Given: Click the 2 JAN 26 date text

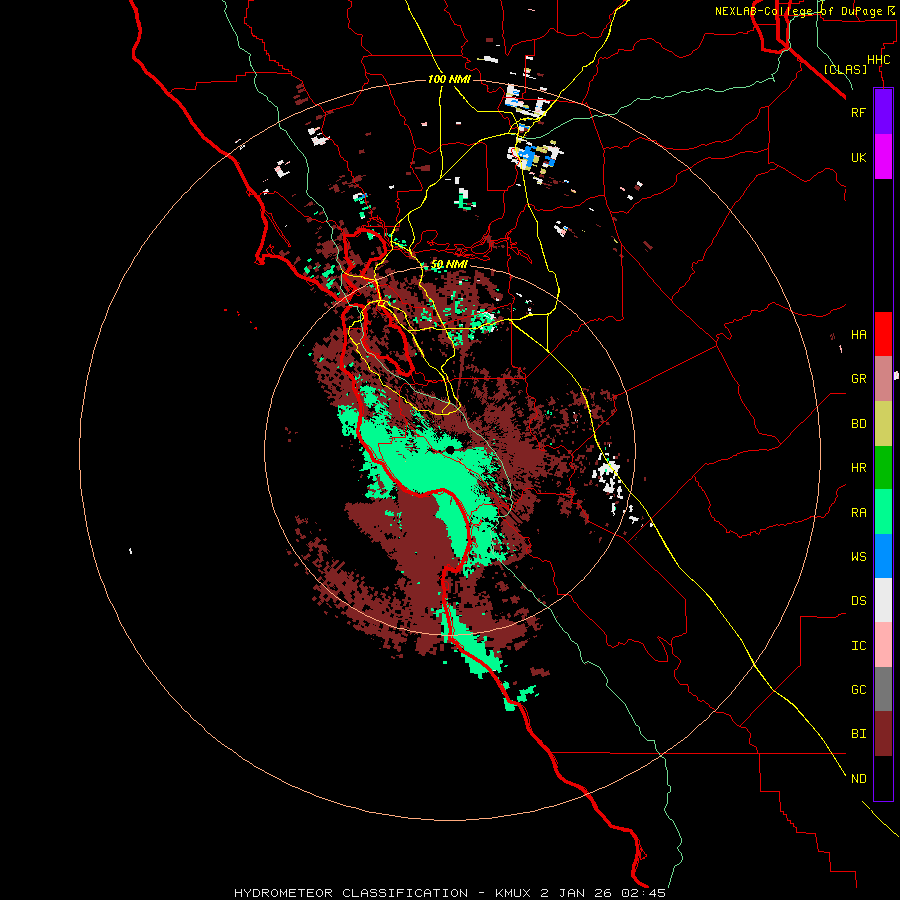Looking at the screenshot, I should [575, 893].
